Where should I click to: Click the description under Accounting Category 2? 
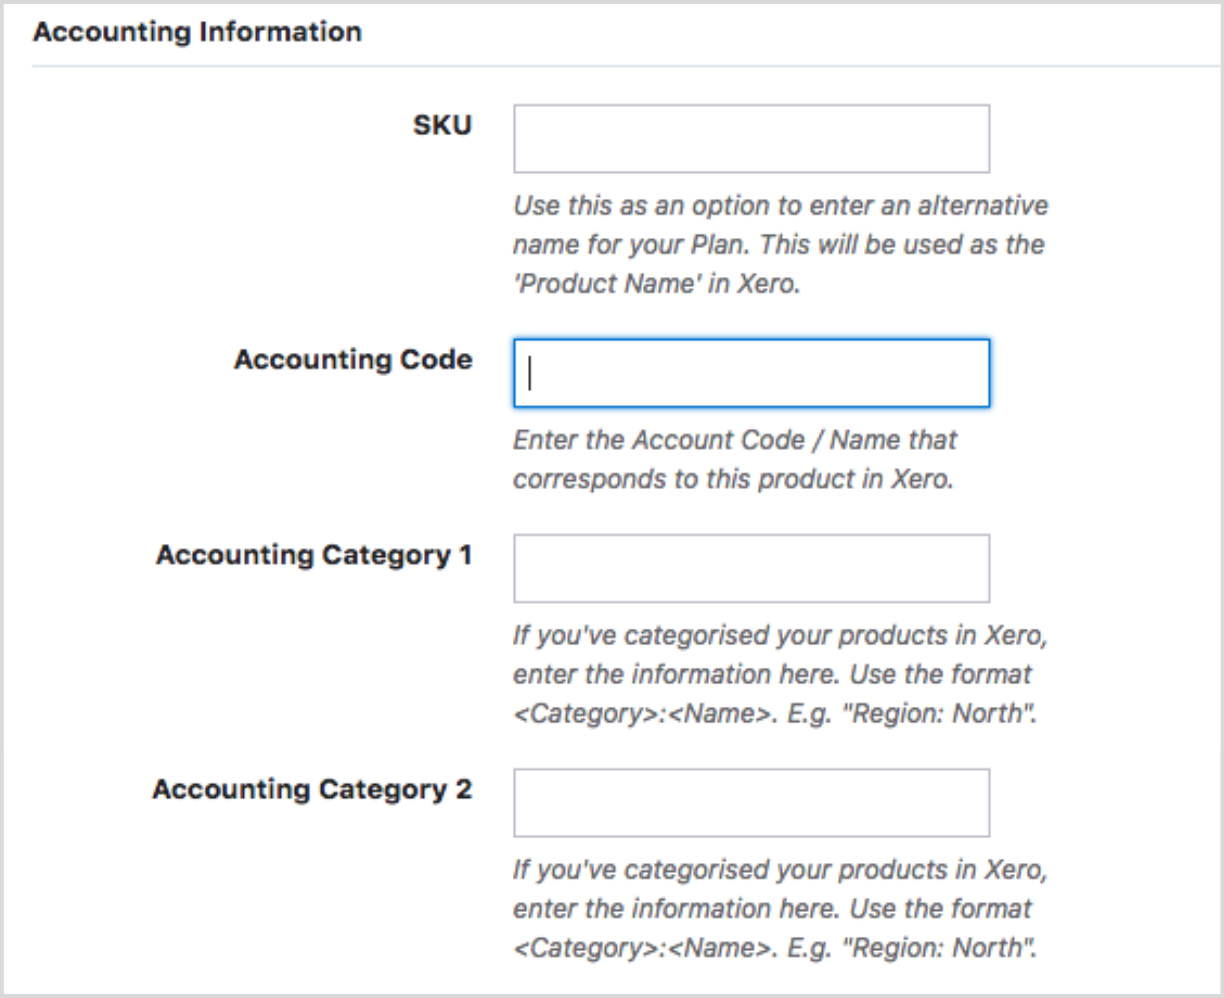(780, 889)
